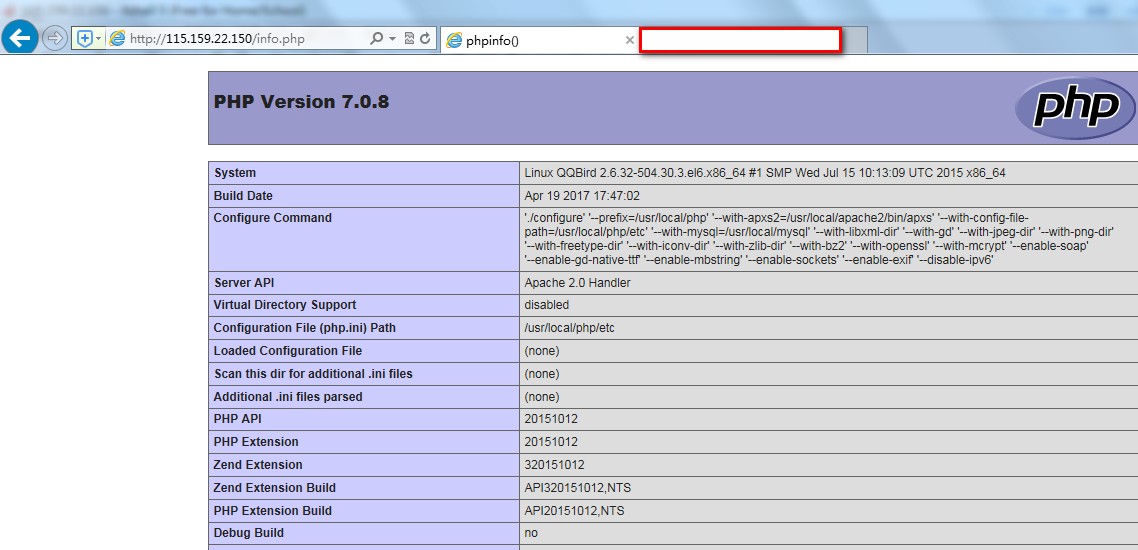
Task: Click "Configuration File (php.ini) Path" label
Action: [x=305, y=328]
